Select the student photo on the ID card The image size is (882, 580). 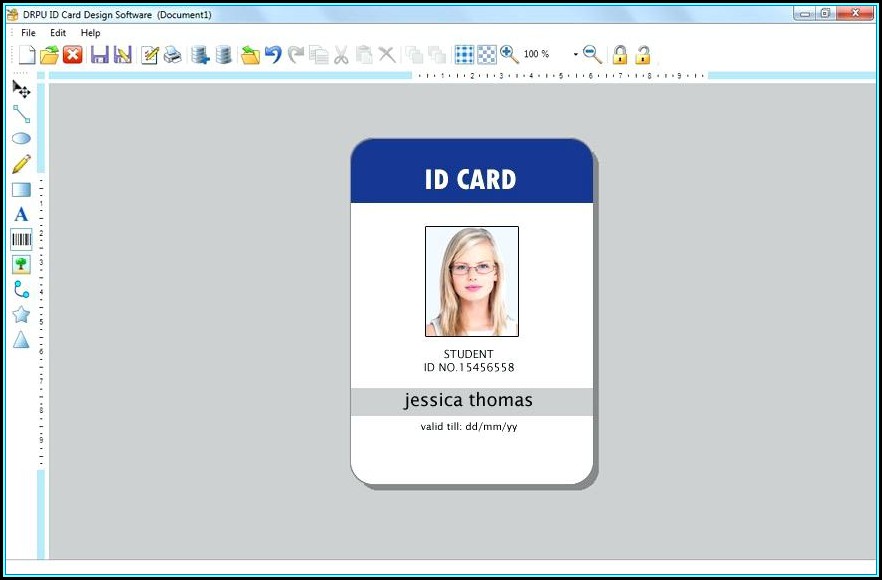471,281
